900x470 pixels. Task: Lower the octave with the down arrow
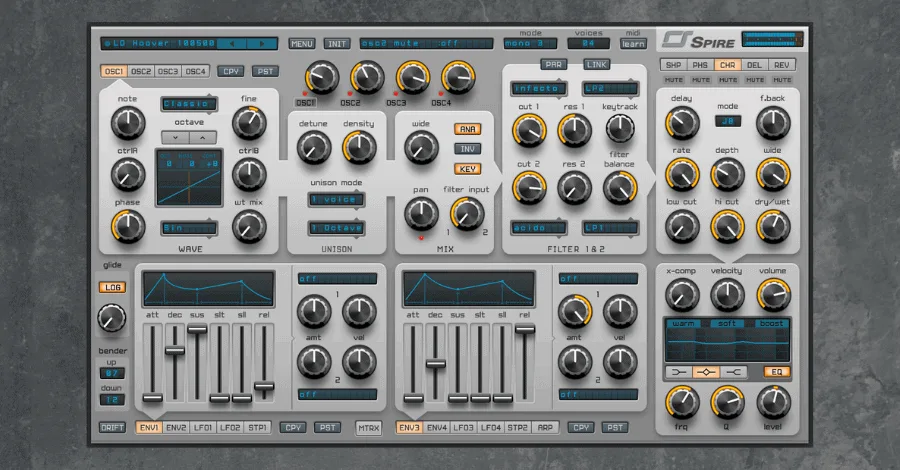[175, 138]
